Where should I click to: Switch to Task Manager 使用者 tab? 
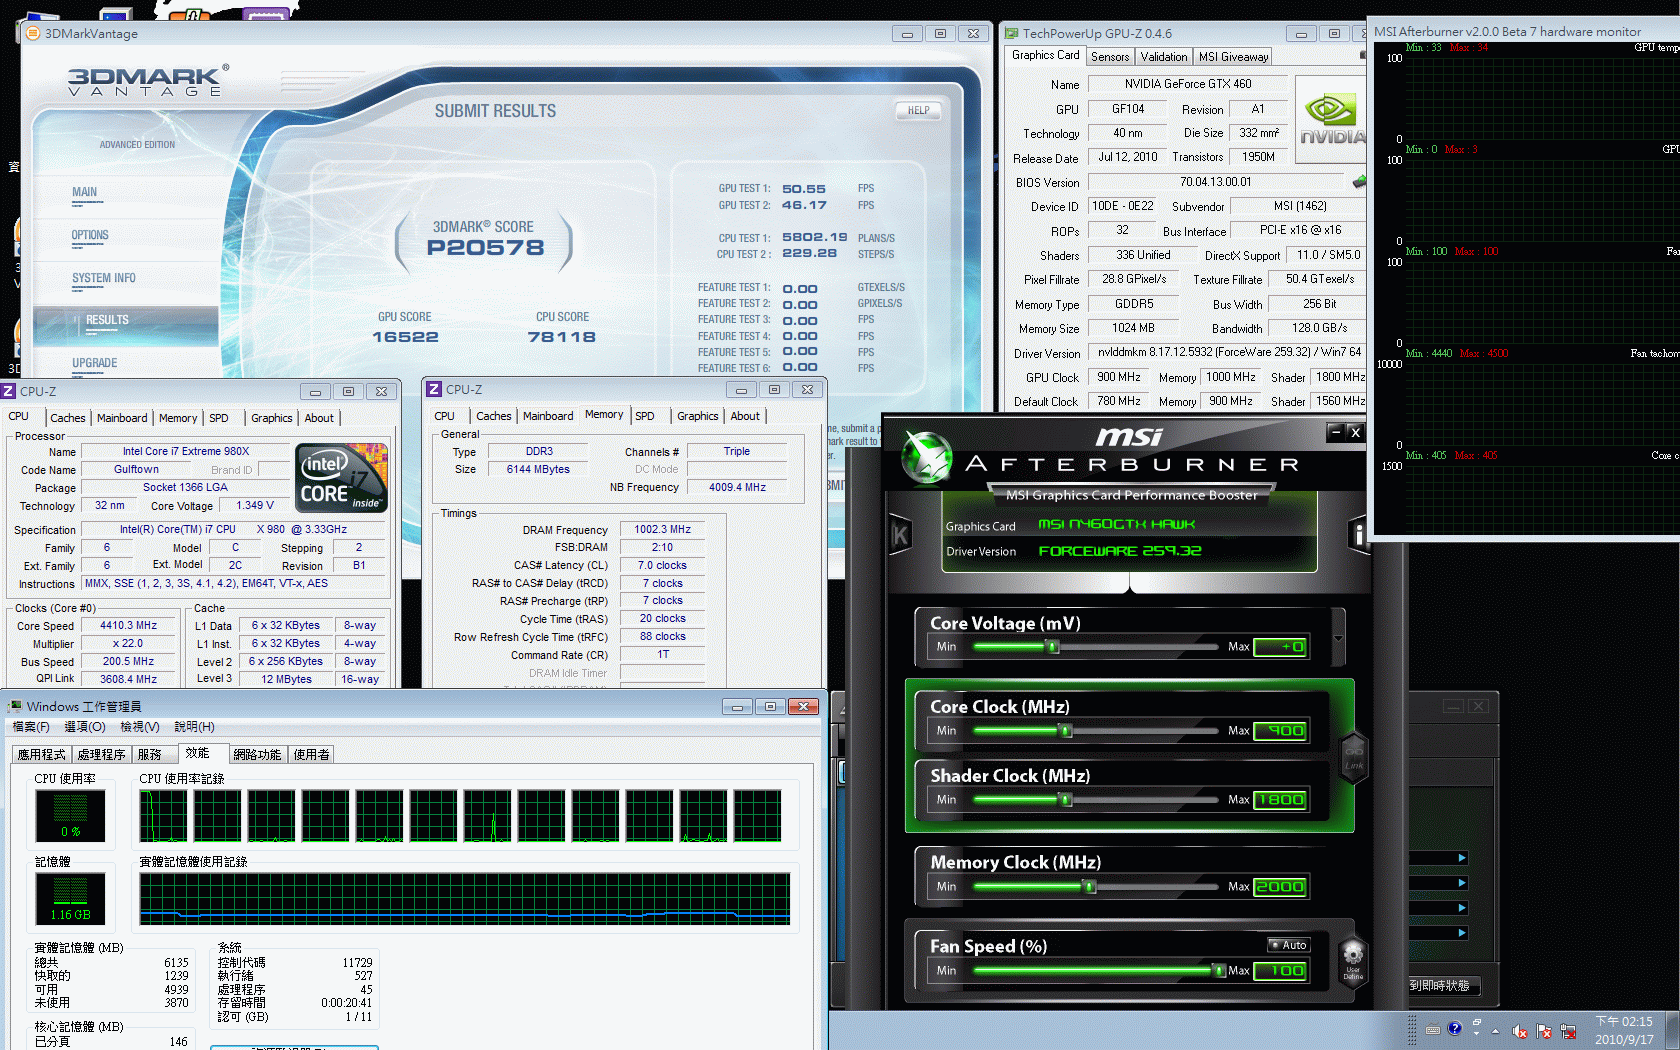click(311, 755)
